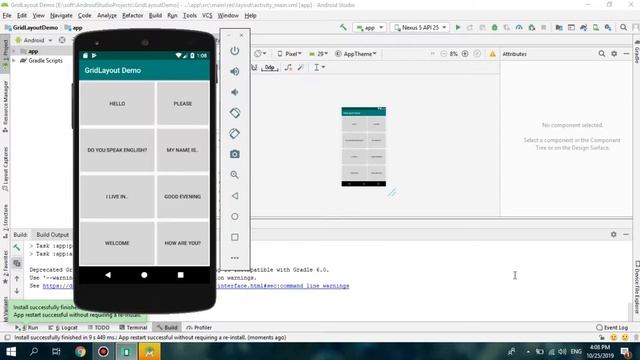Tap HOW ARE YOU? button

(x=183, y=243)
